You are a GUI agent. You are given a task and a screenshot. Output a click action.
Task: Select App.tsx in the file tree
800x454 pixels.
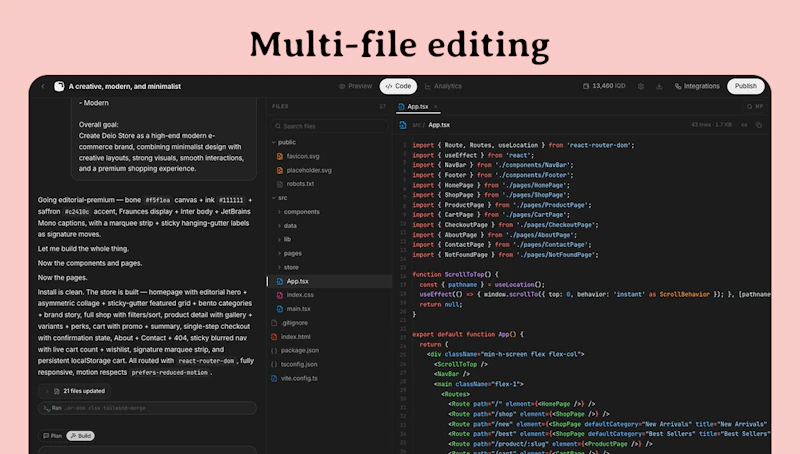coord(330,281)
